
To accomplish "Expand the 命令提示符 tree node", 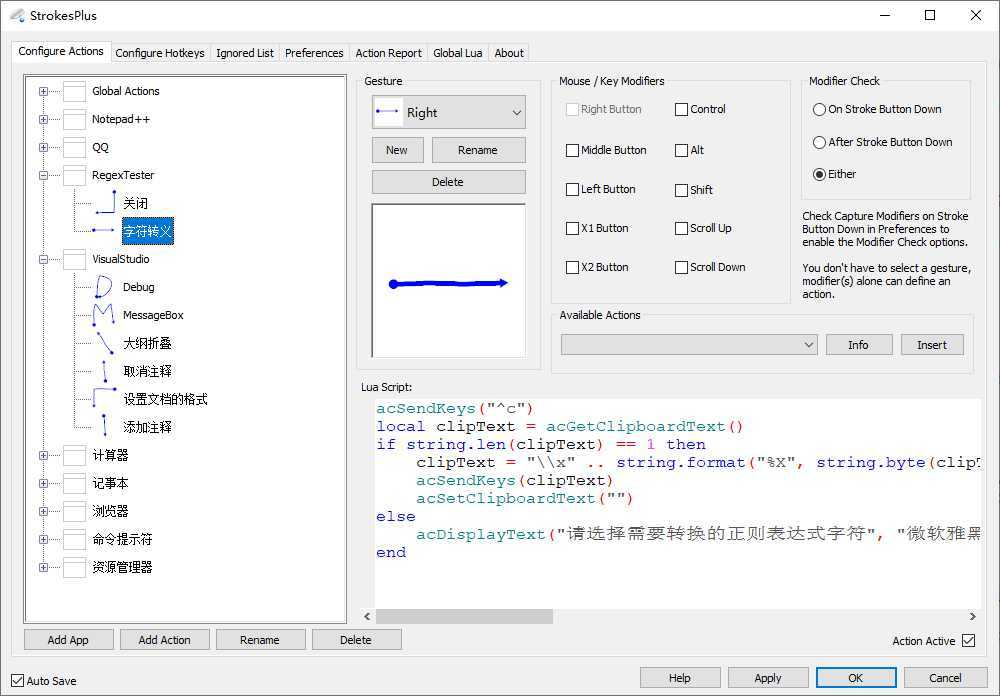I will pyautogui.click(x=43, y=540).
